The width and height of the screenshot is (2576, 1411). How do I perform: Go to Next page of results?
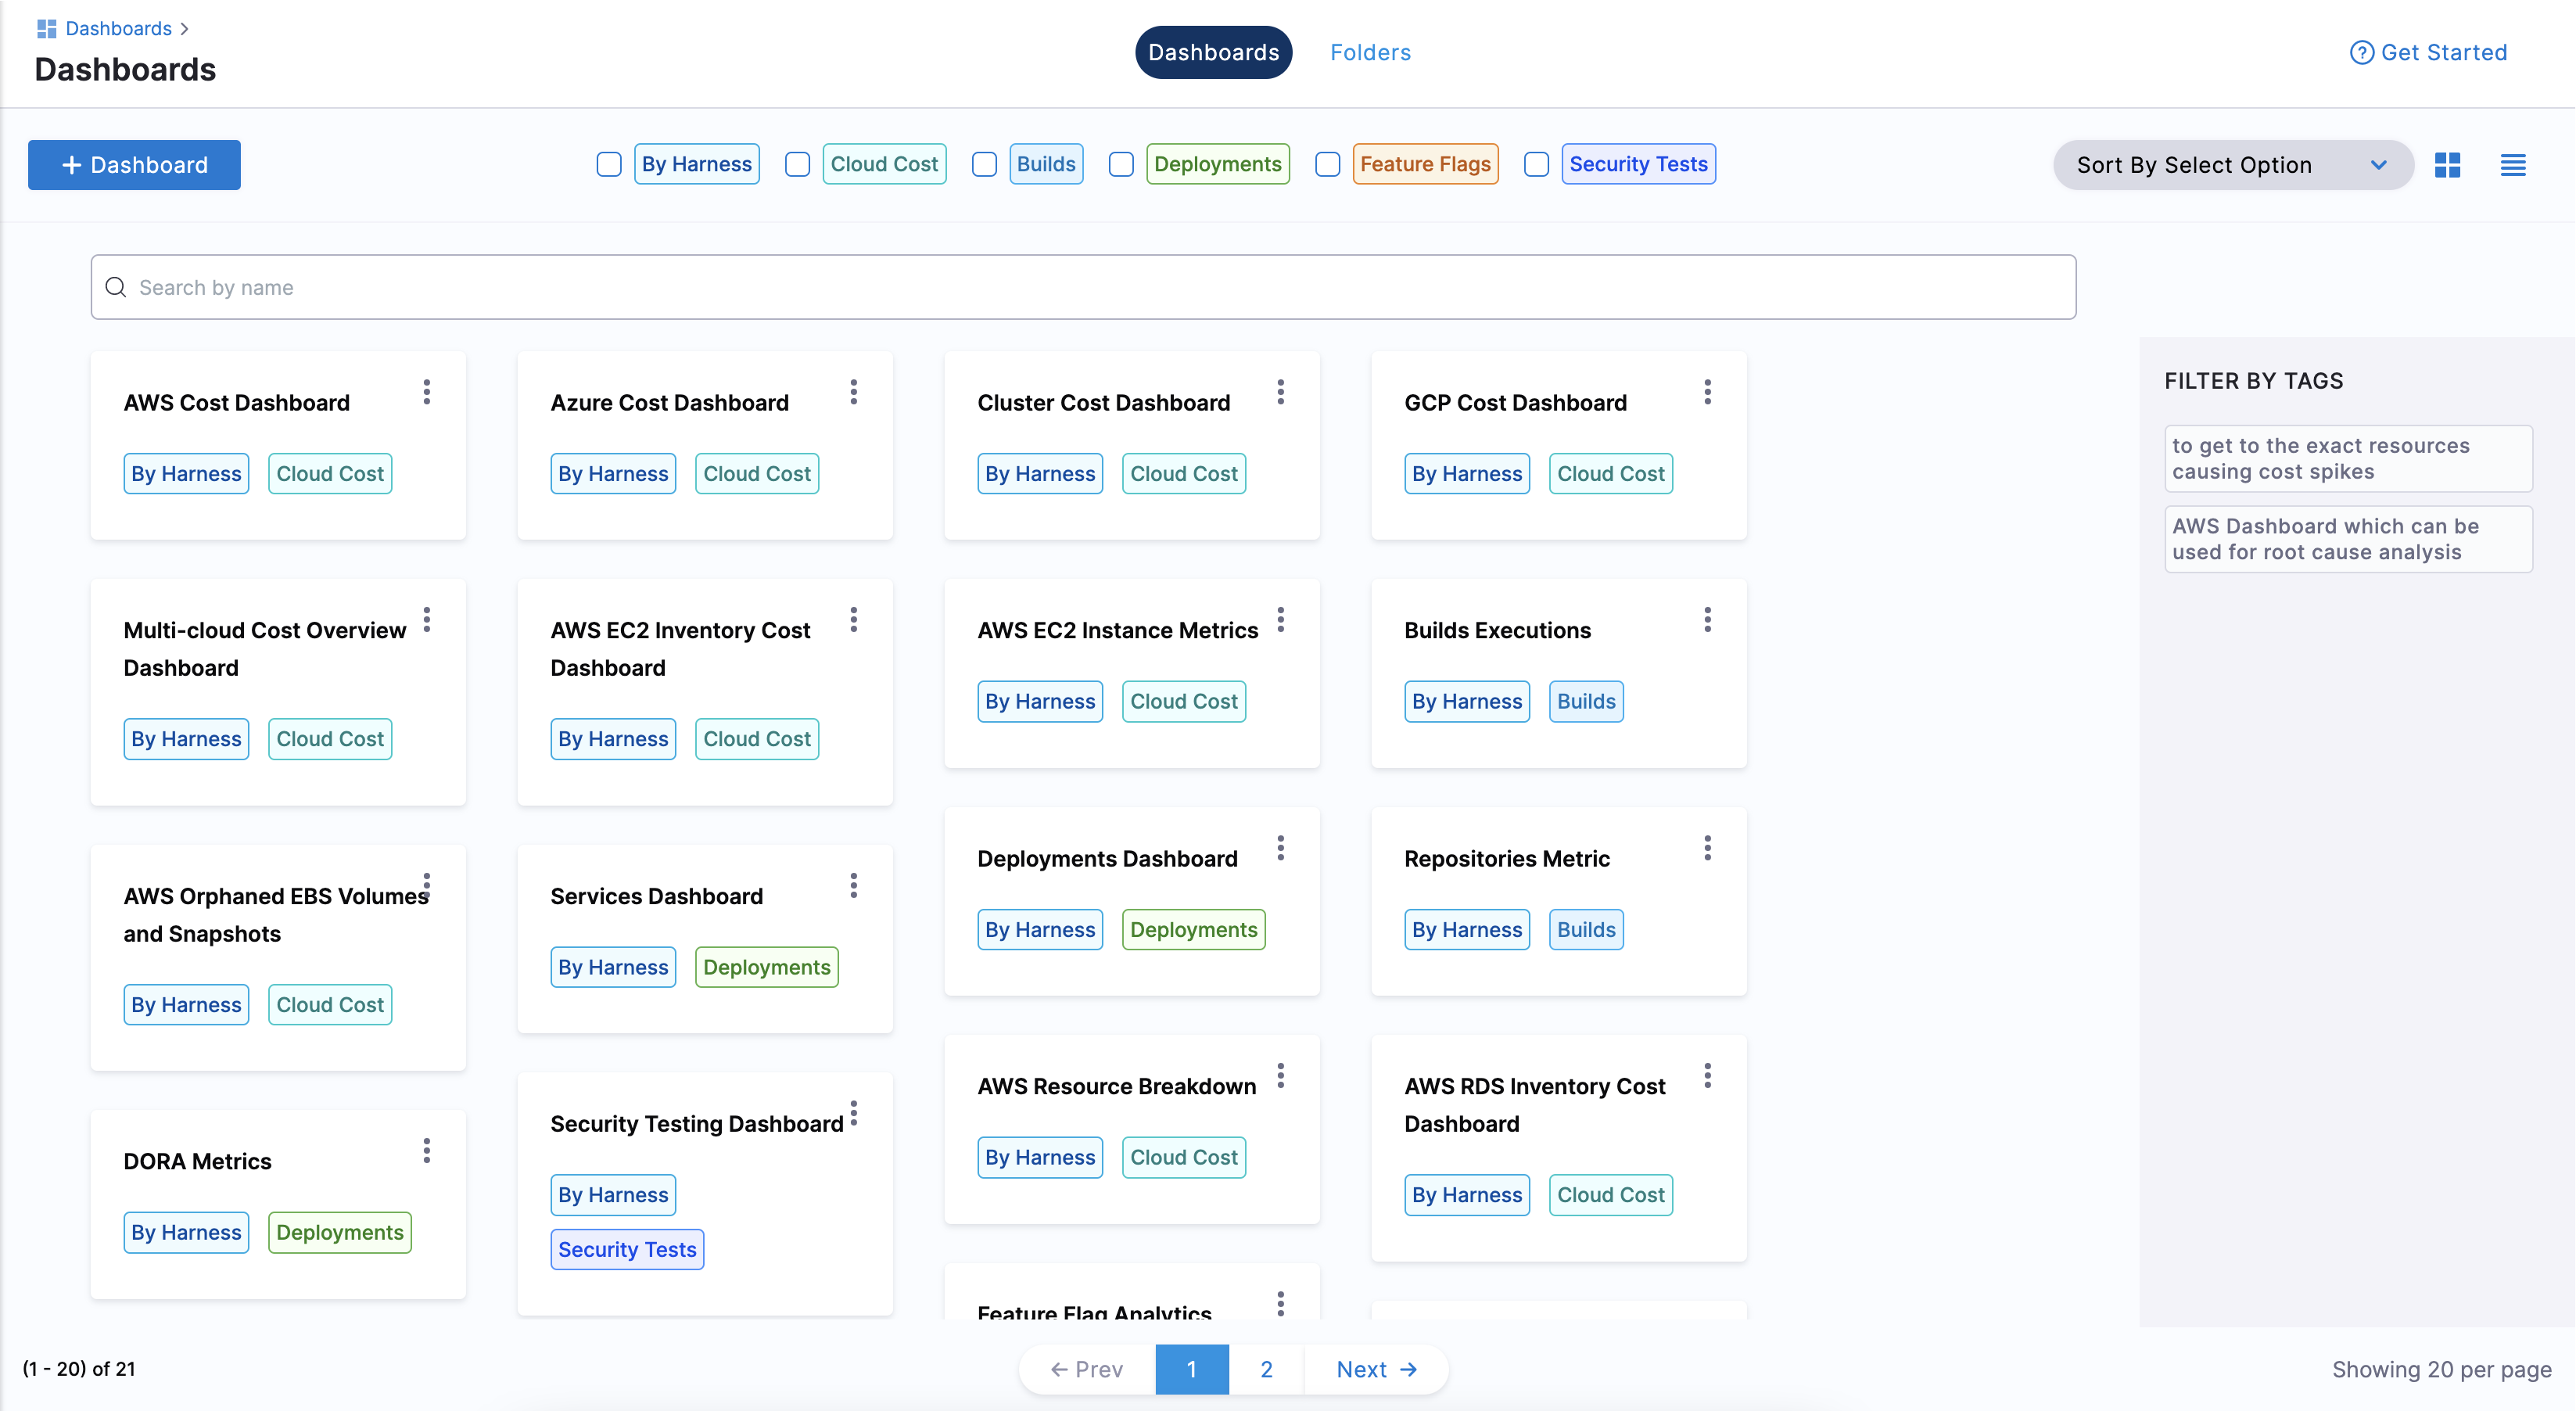(x=1376, y=1369)
